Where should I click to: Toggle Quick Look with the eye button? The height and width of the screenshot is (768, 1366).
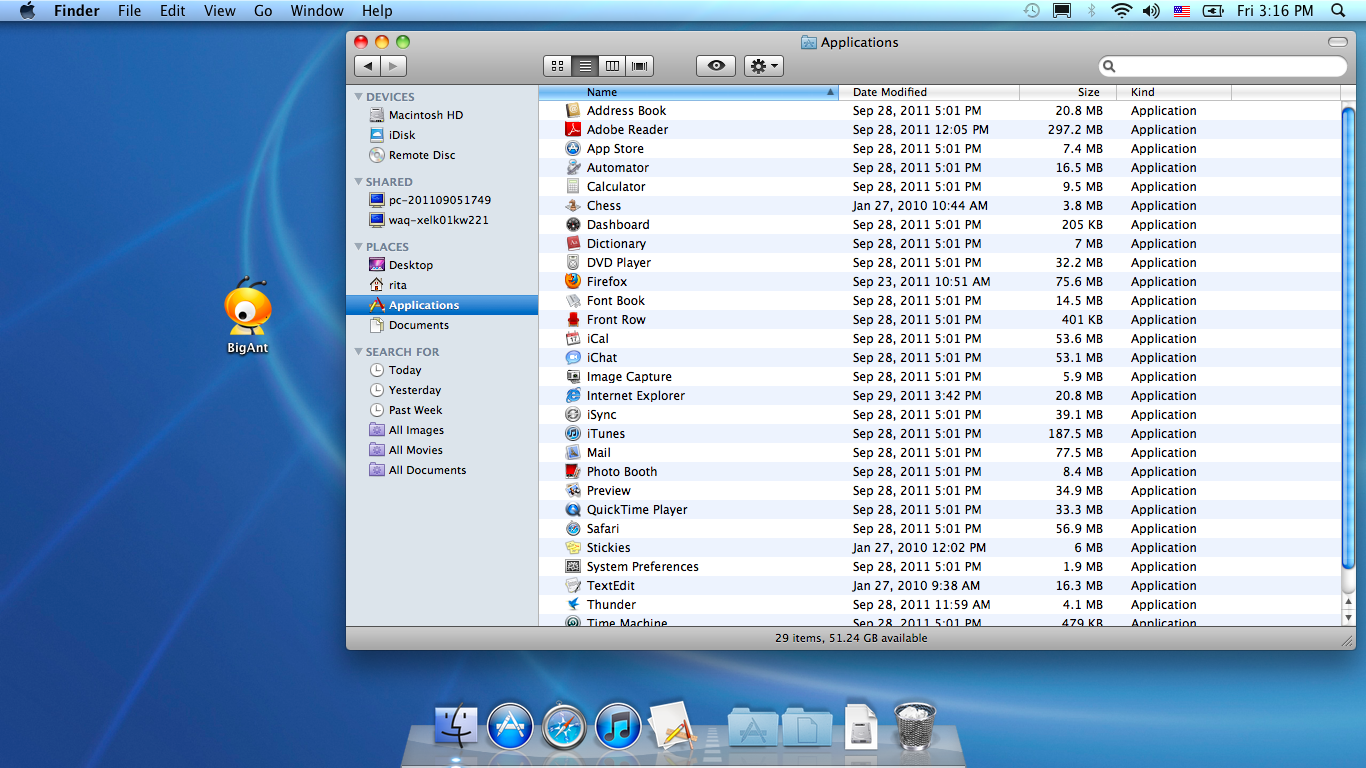pyautogui.click(x=716, y=66)
